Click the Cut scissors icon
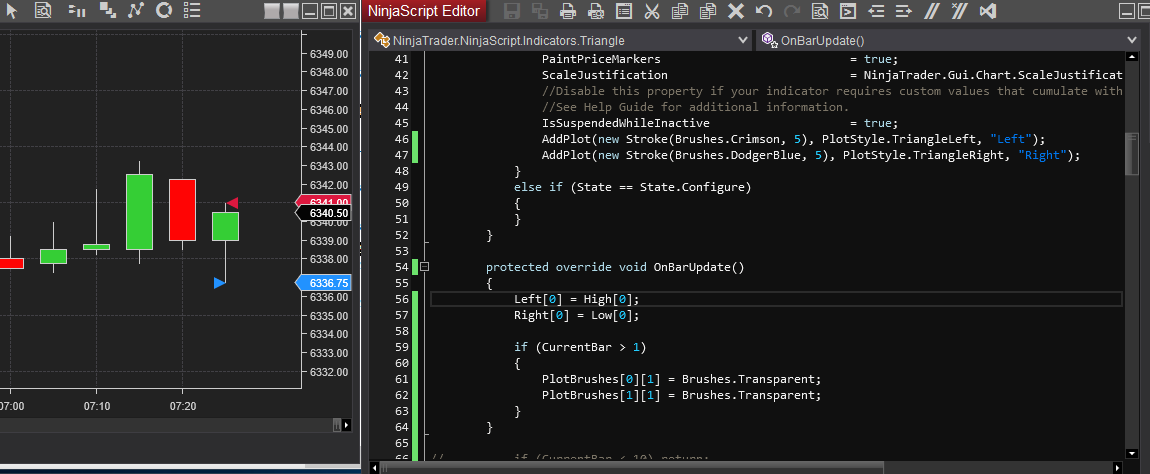 (651, 12)
